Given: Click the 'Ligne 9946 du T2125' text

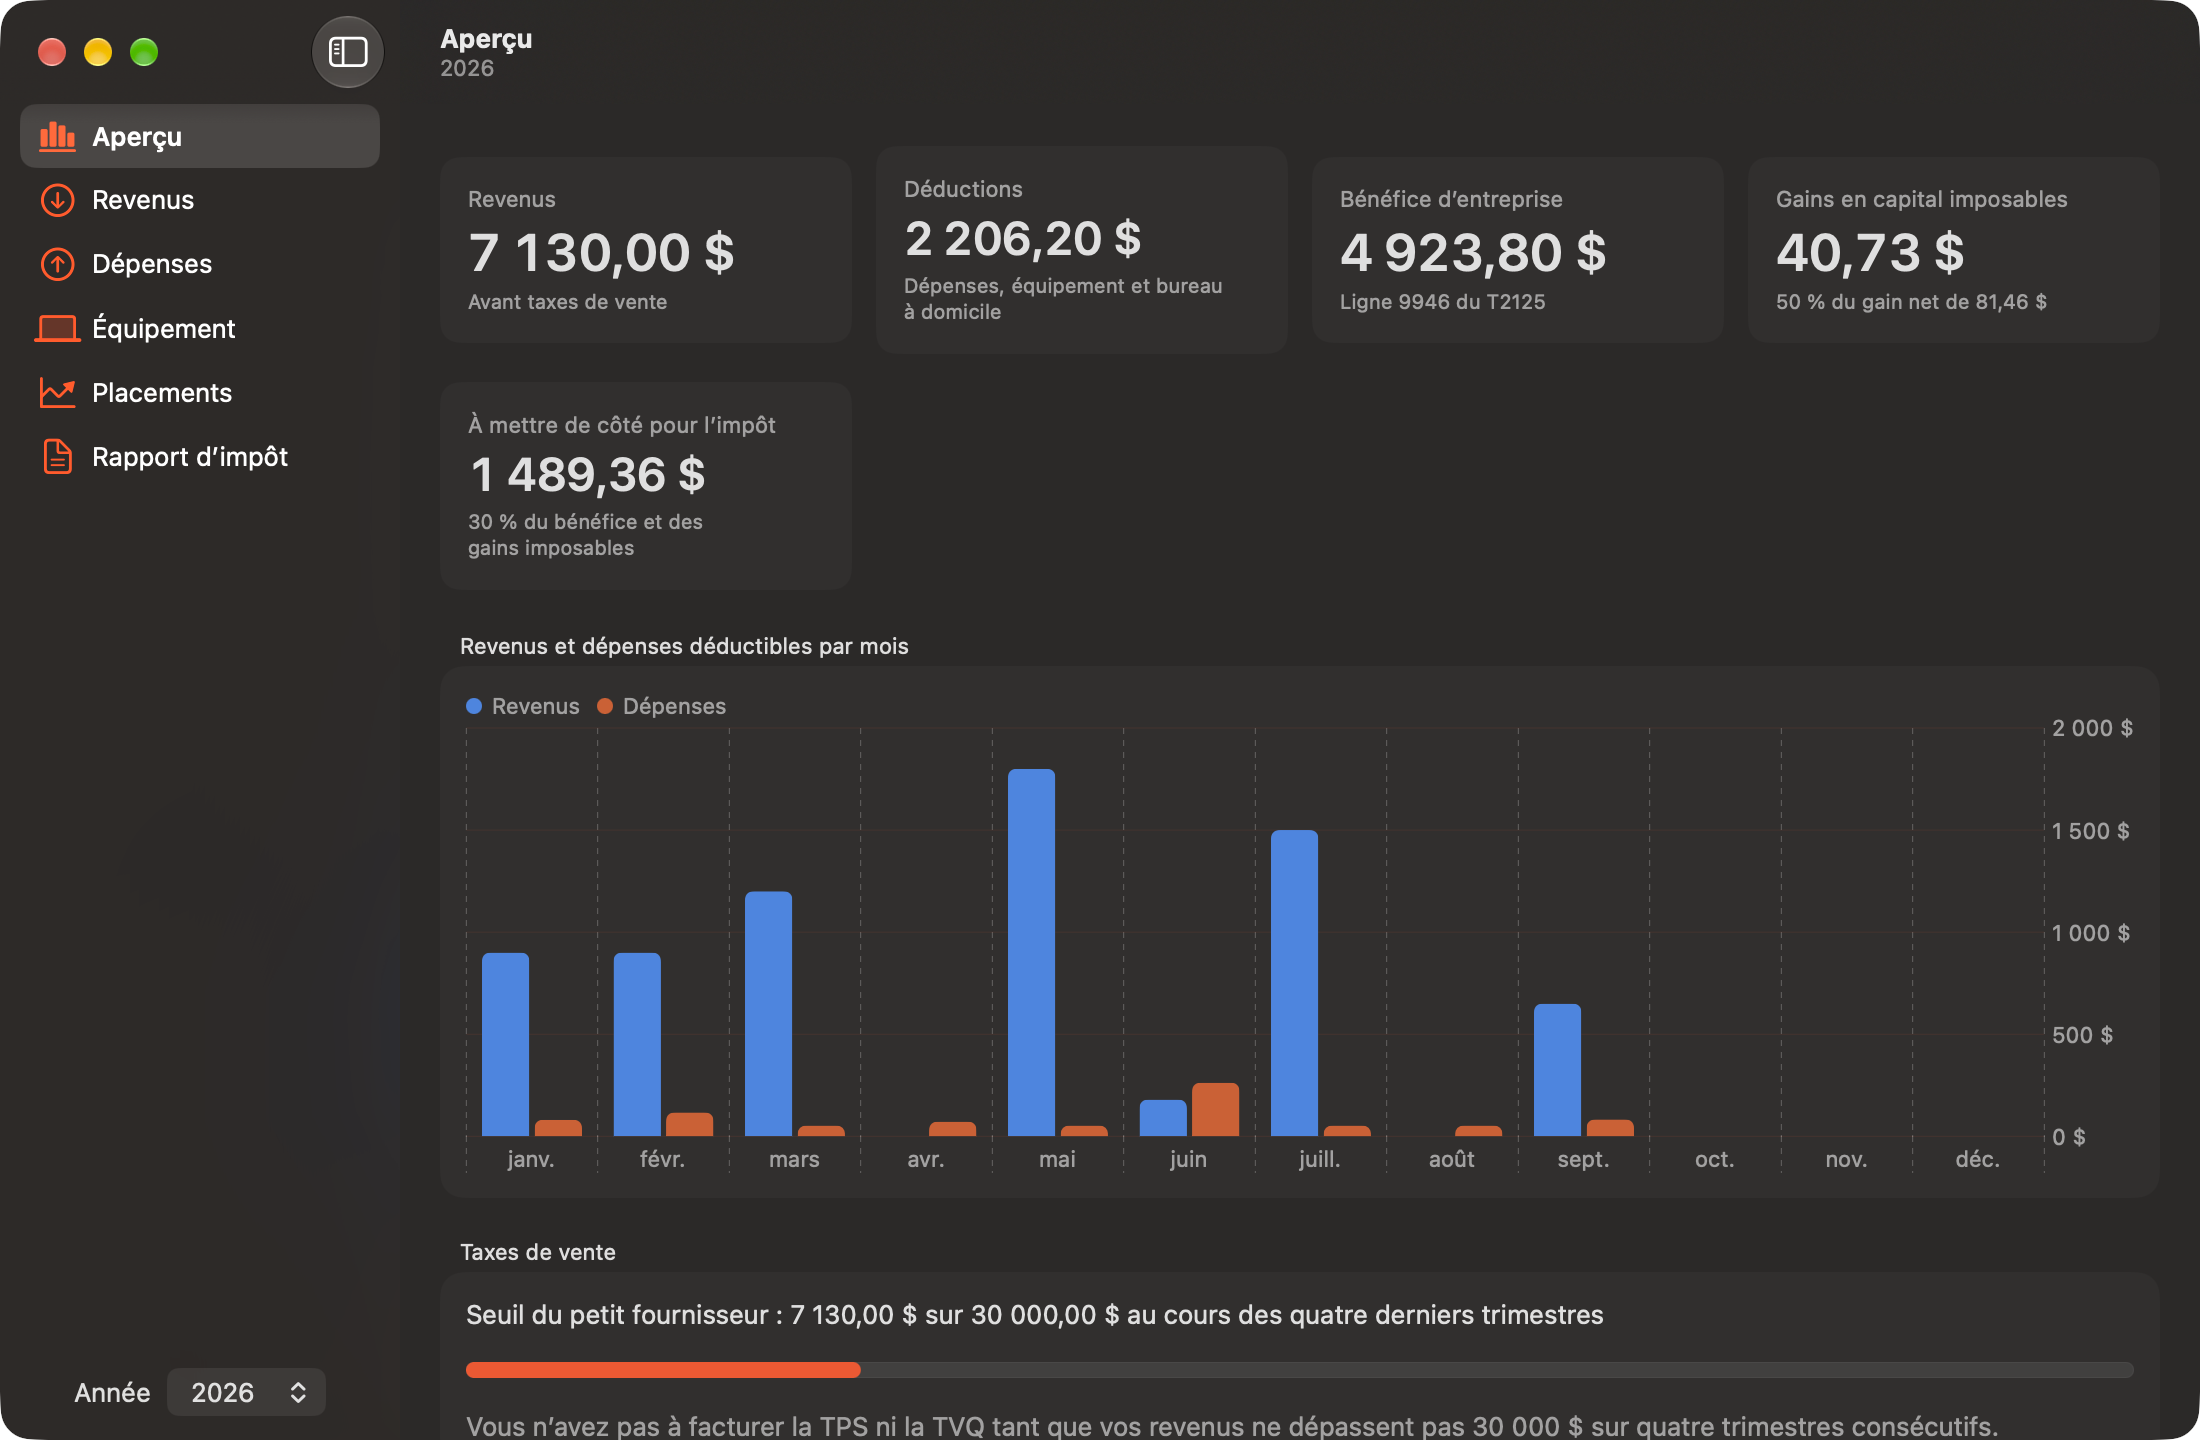Looking at the screenshot, I should [x=1442, y=302].
